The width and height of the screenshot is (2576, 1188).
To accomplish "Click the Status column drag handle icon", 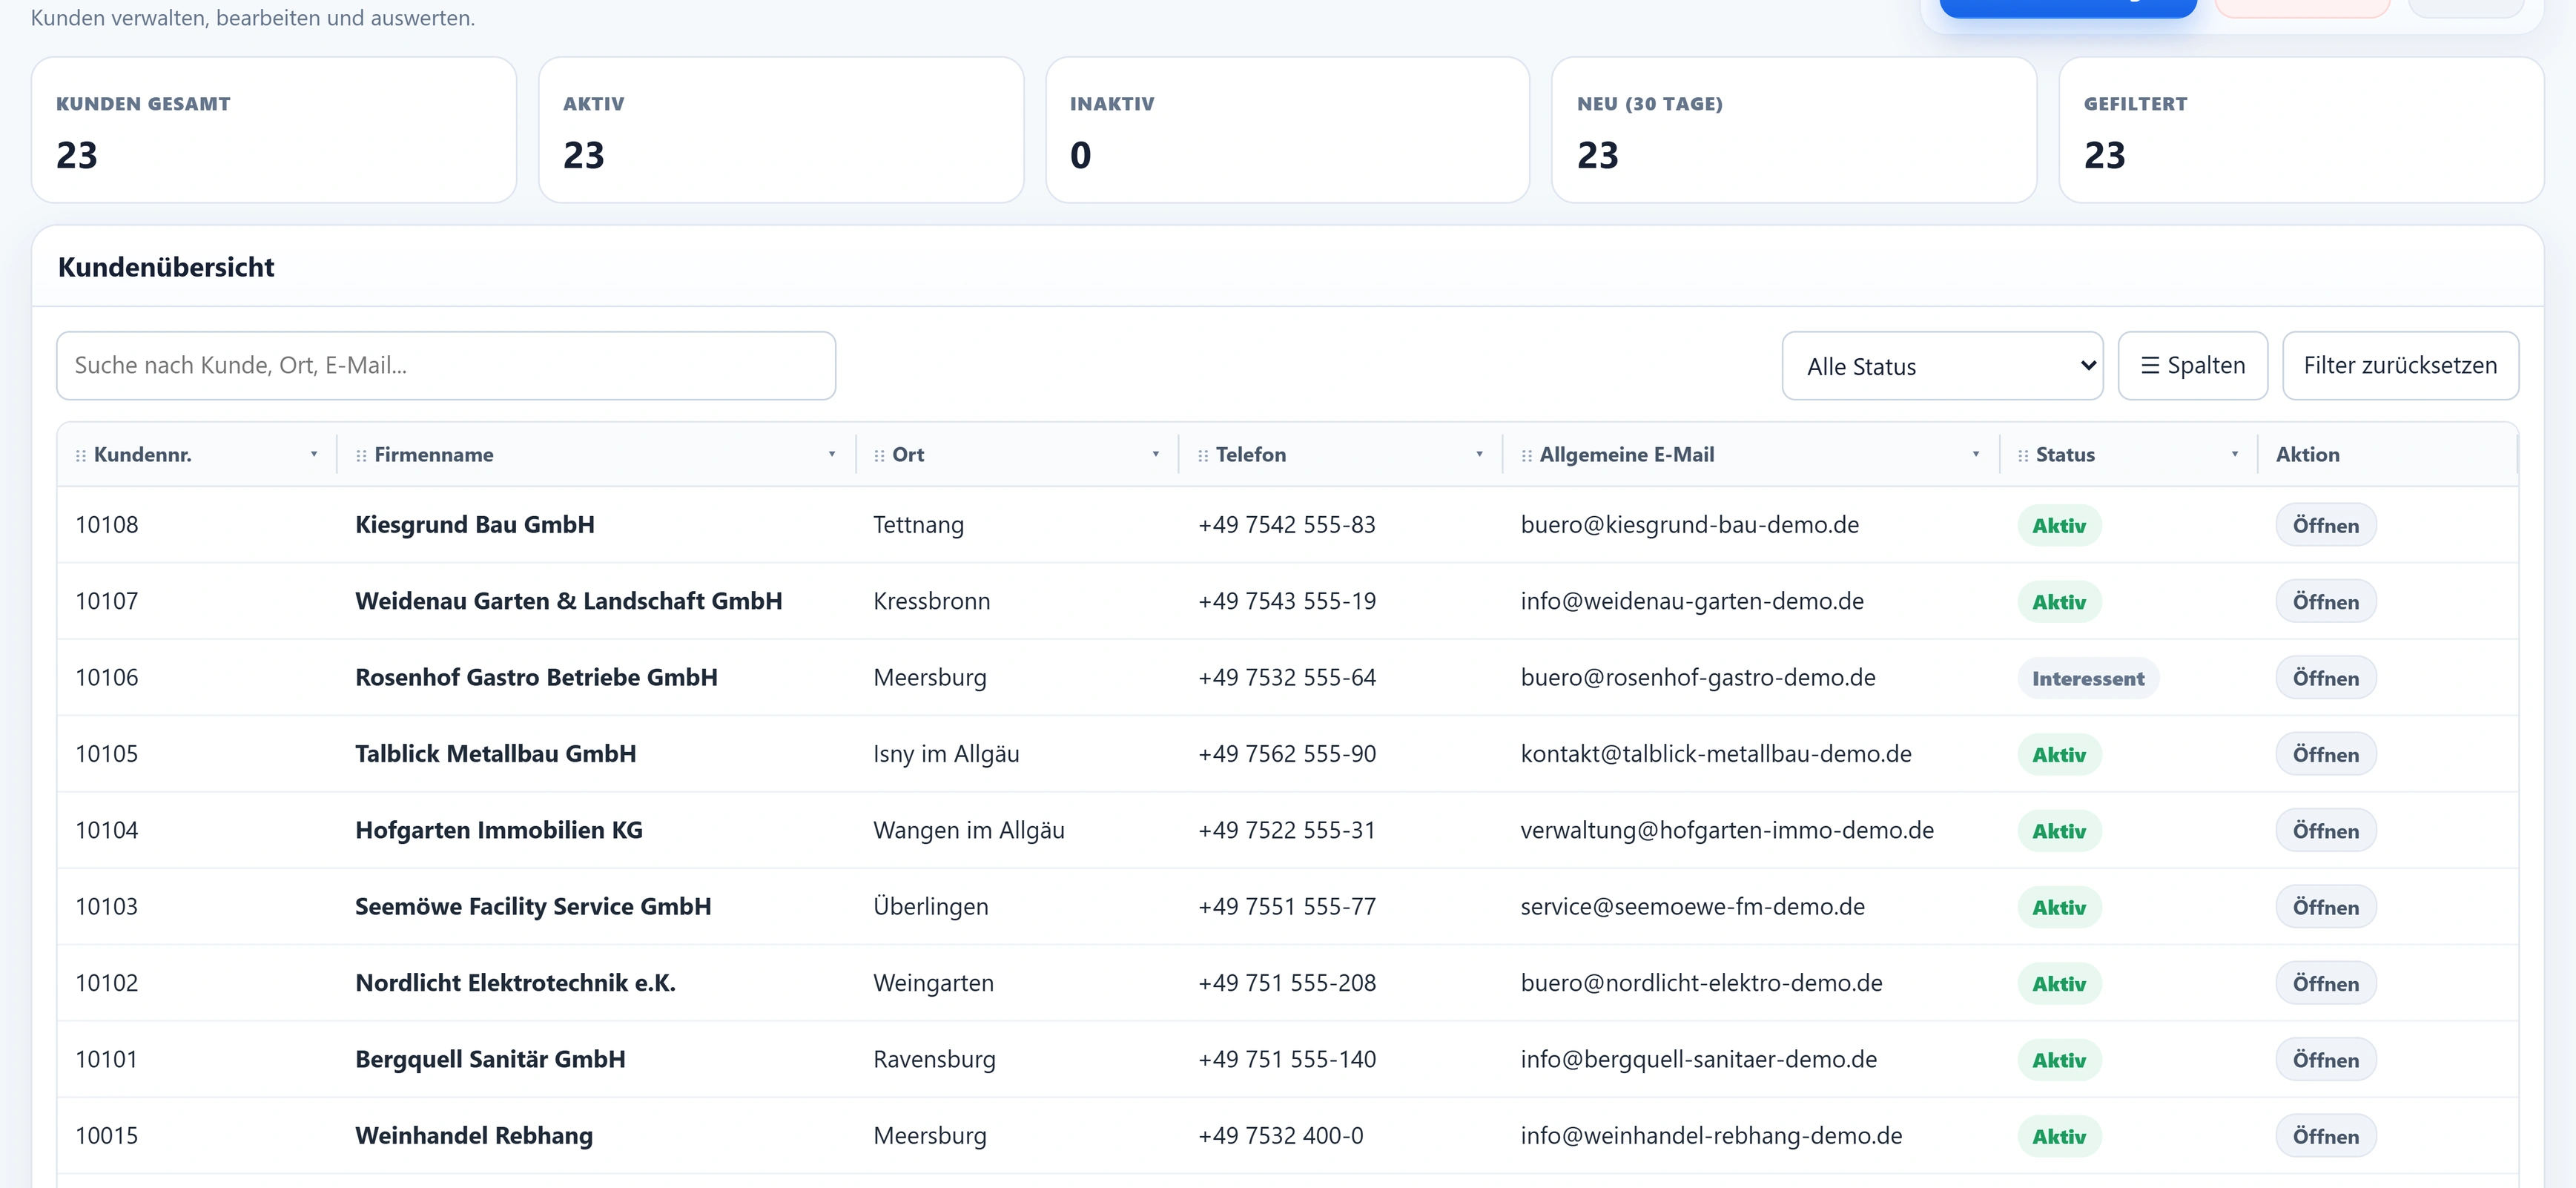I will tap(2023, 456).
